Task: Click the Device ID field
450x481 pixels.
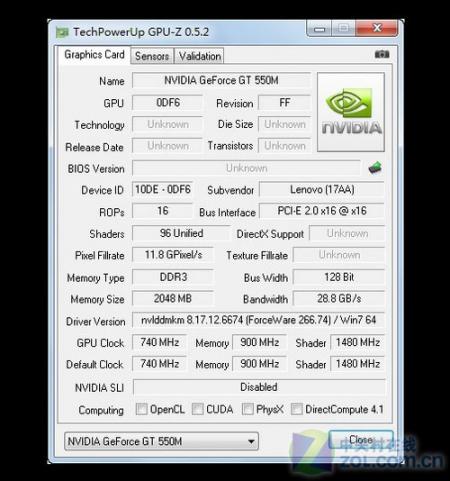Action: point(163,189)
